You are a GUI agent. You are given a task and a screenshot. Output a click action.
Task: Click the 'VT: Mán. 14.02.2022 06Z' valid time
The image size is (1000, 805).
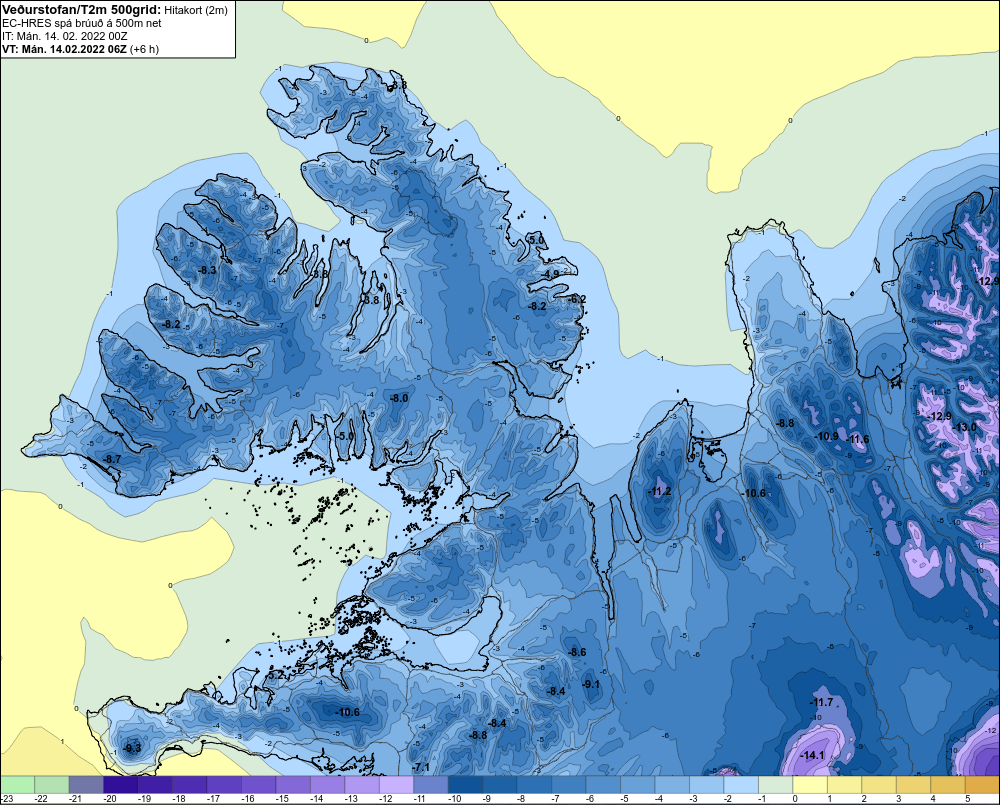tap(64, 49)
